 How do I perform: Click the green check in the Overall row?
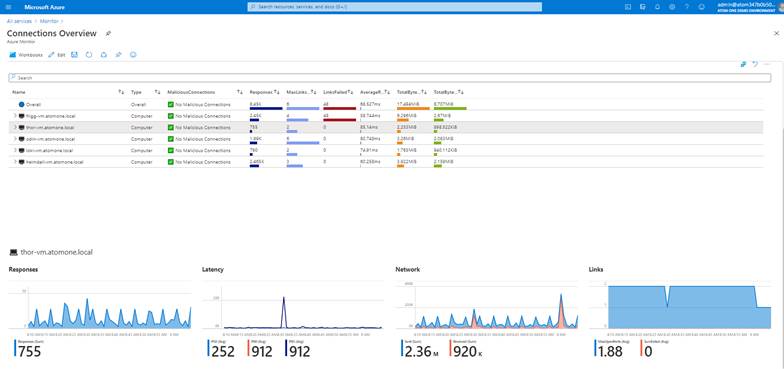pos(170,104)
